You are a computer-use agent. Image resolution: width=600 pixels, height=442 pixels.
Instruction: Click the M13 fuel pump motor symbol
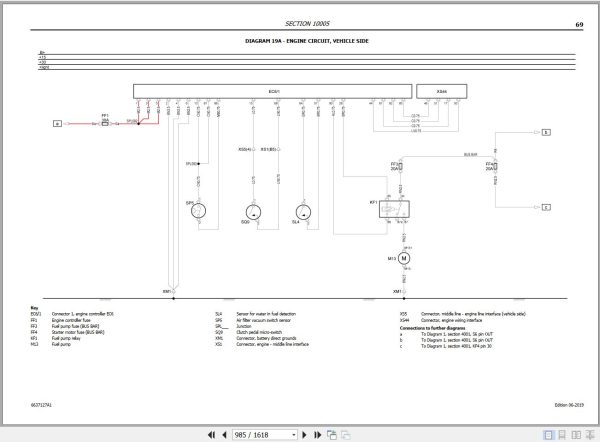point(404,258)
